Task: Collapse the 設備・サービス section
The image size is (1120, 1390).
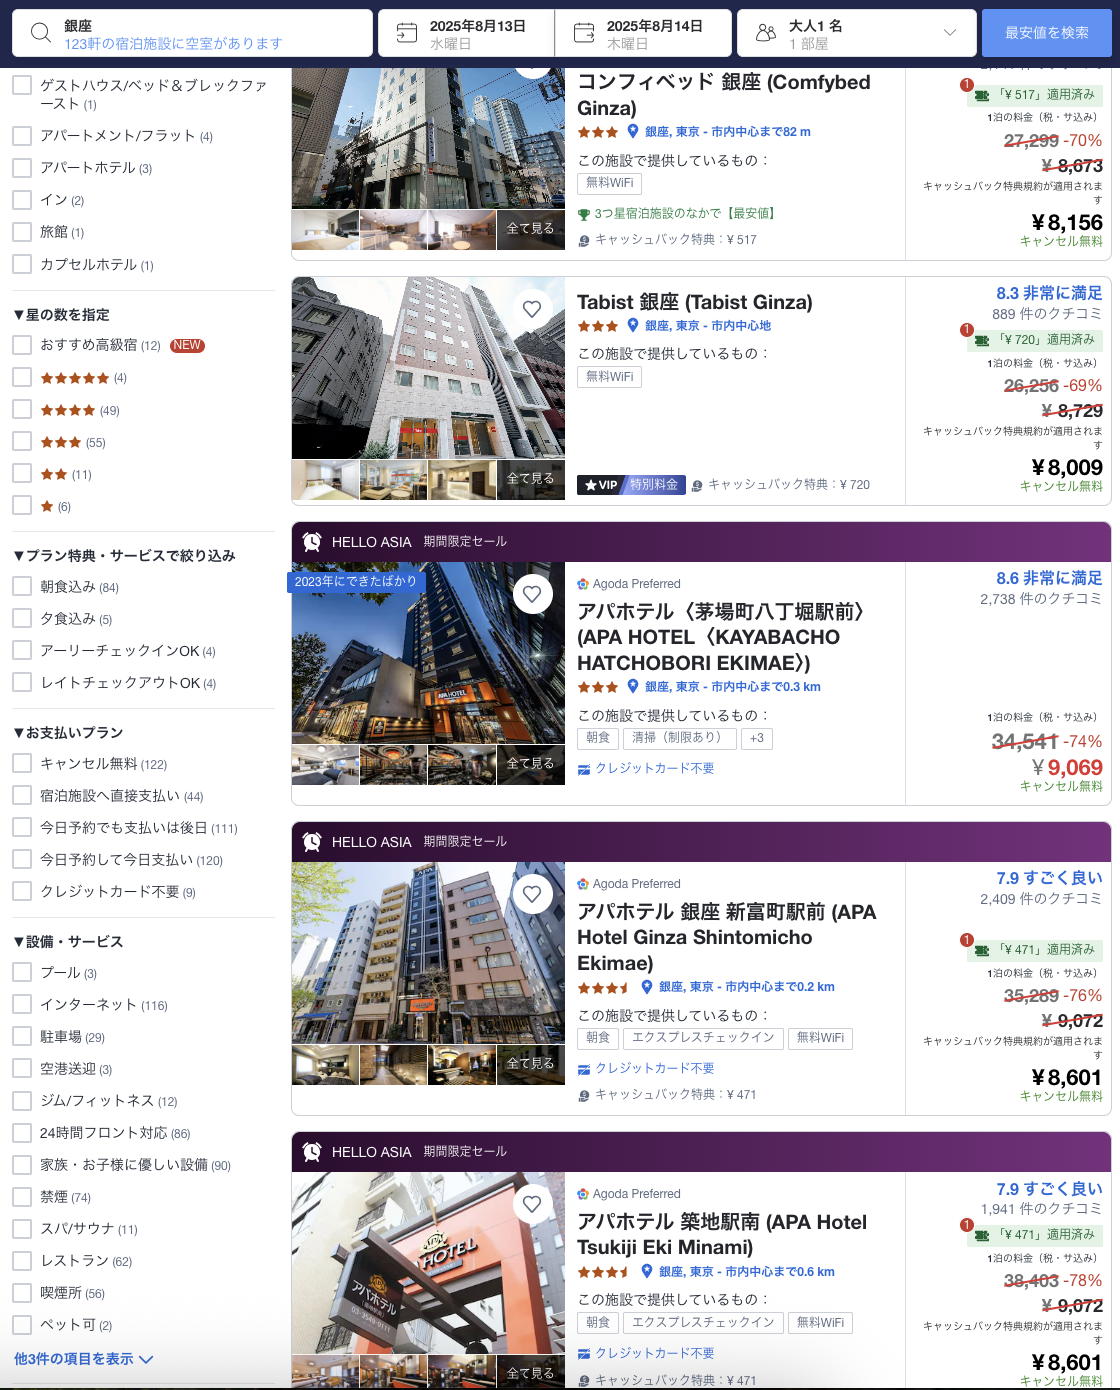Action: tap(68, 941)
